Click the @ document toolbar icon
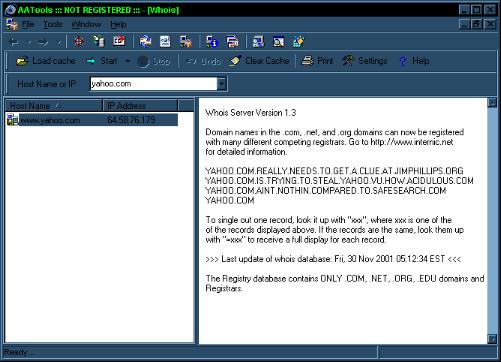The width and height of the screenshot is (501, 362). point(165,42)
